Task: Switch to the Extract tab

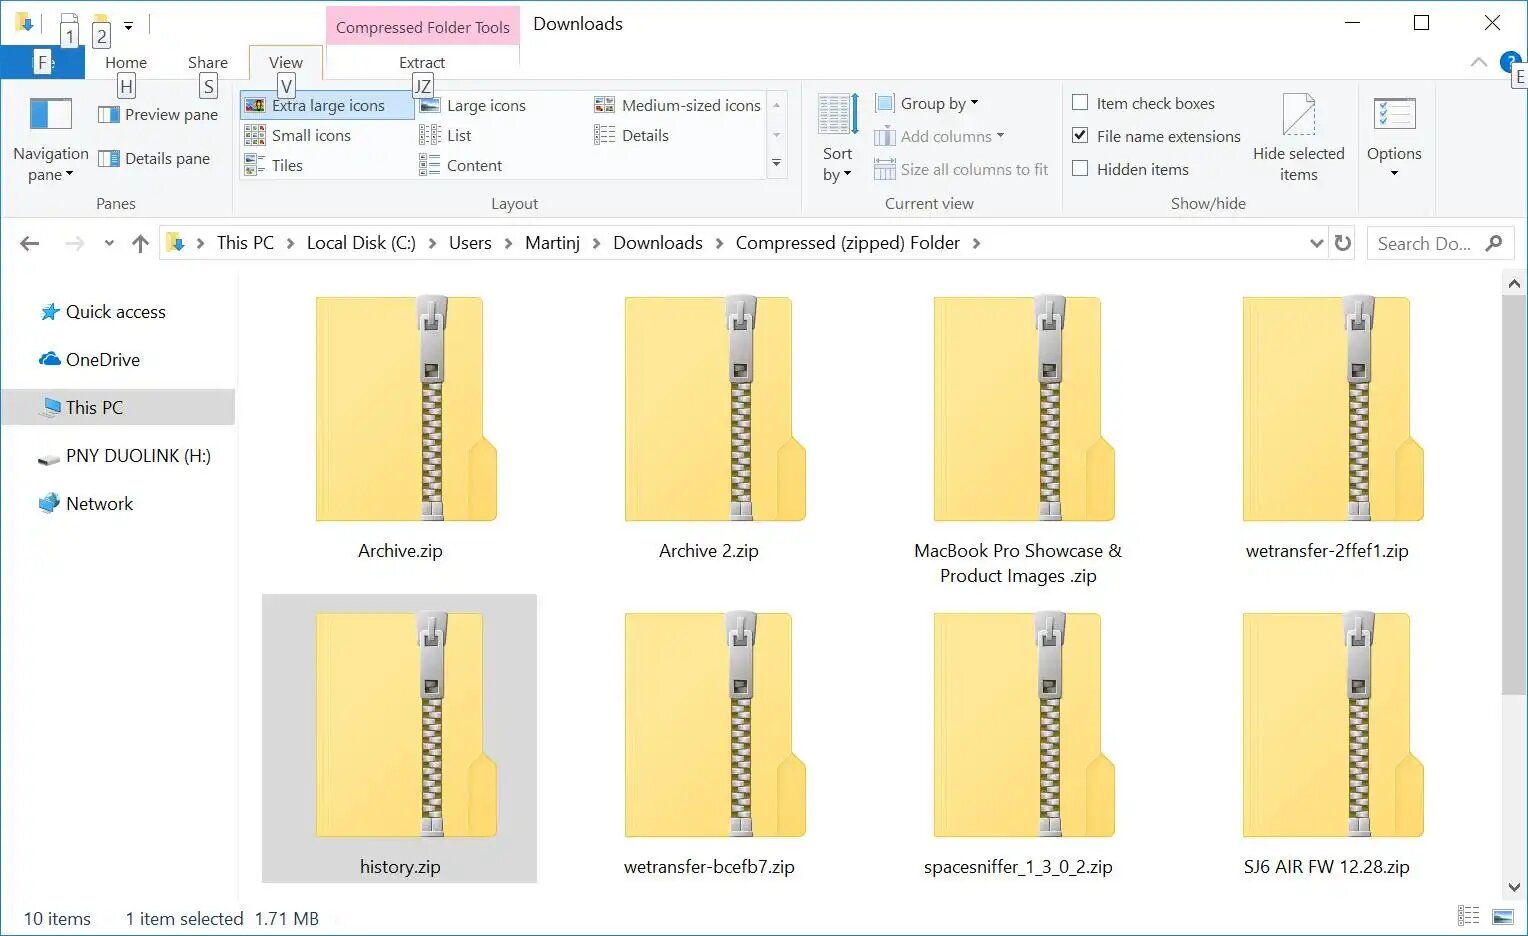Action: point(421,62)
